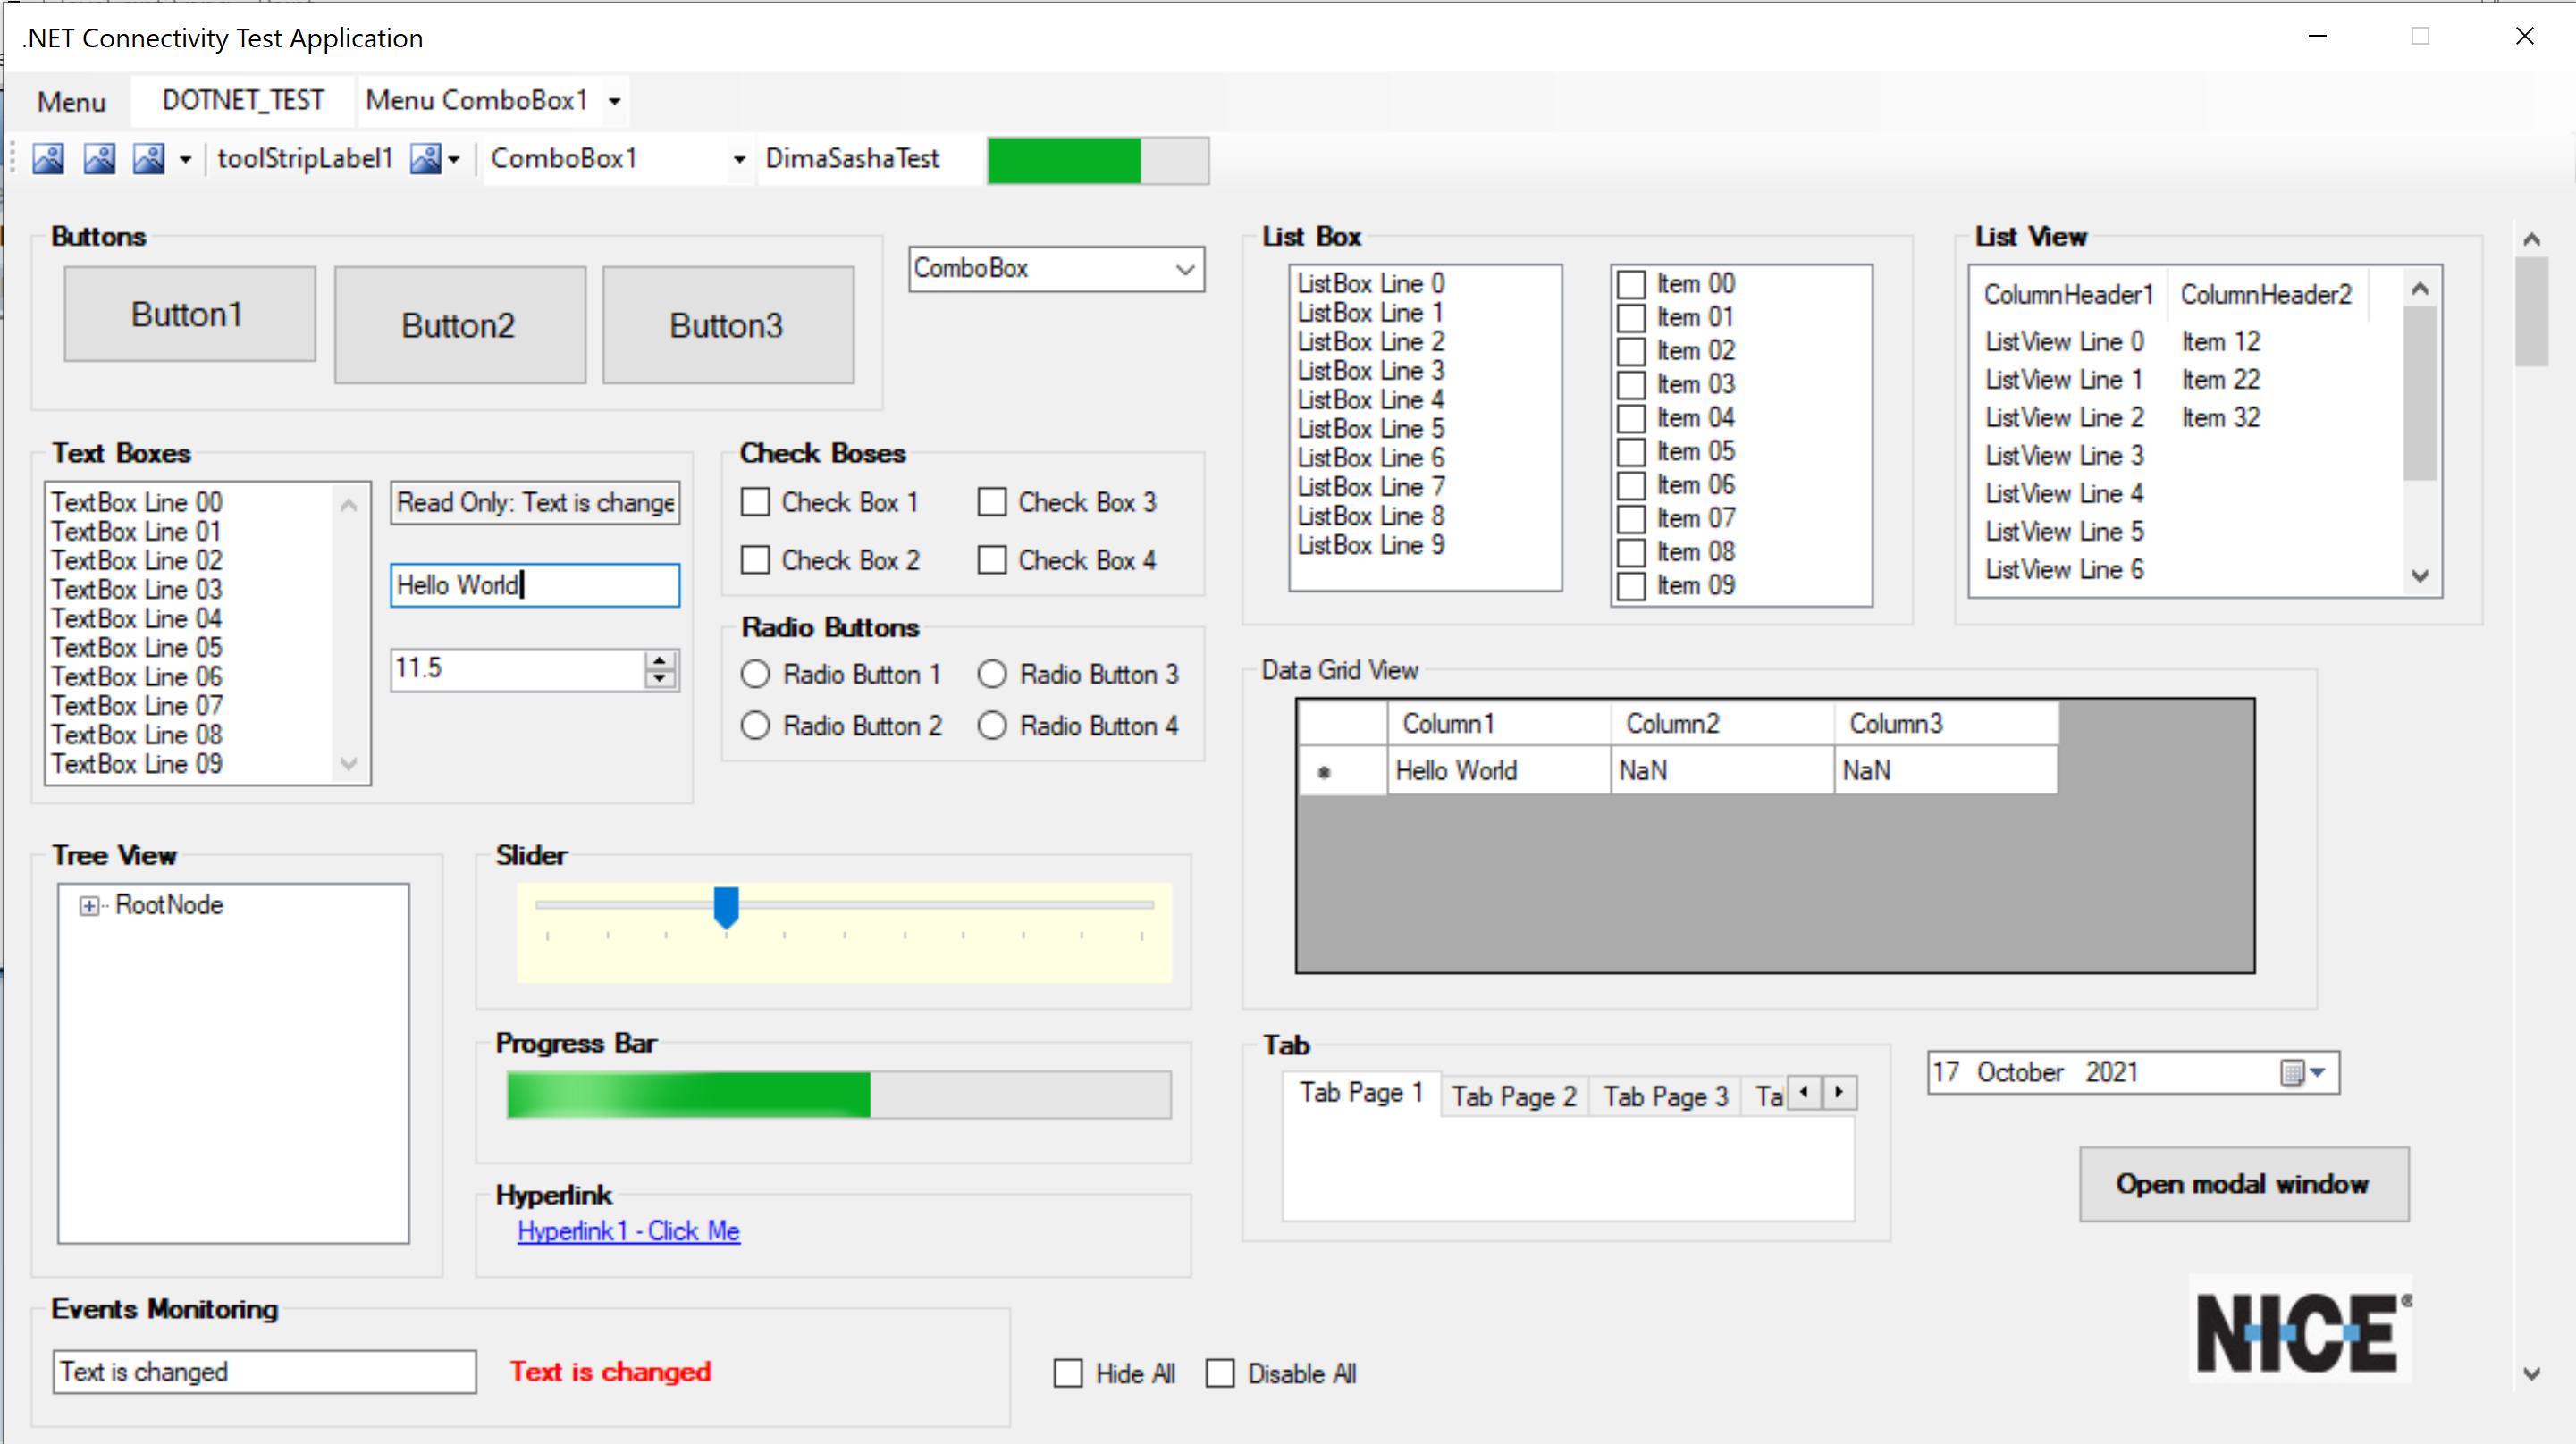The height and width of the screenshot is (1444, 2576).
Task: Click the second image icon in toolstrip
Action: coord(98,159)
